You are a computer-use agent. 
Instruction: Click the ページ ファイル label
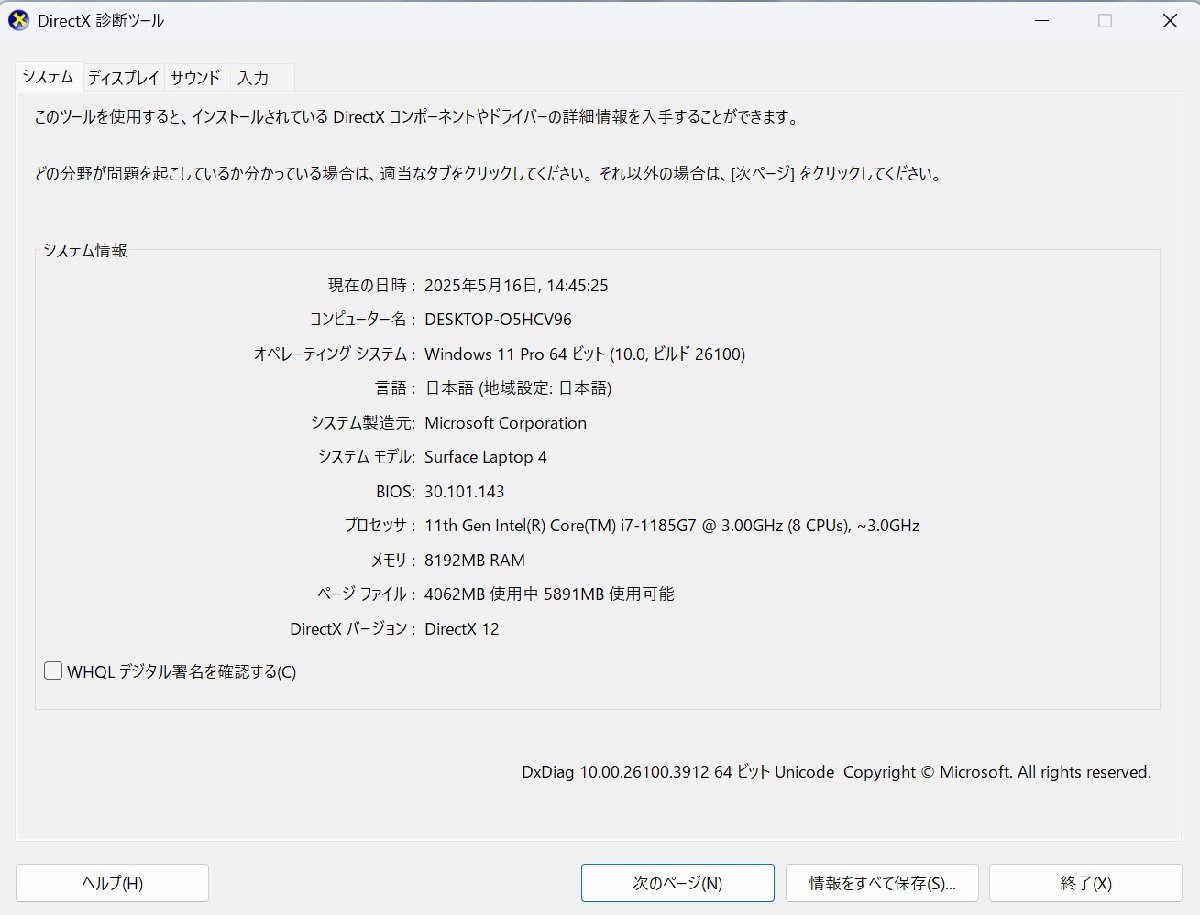365,594
